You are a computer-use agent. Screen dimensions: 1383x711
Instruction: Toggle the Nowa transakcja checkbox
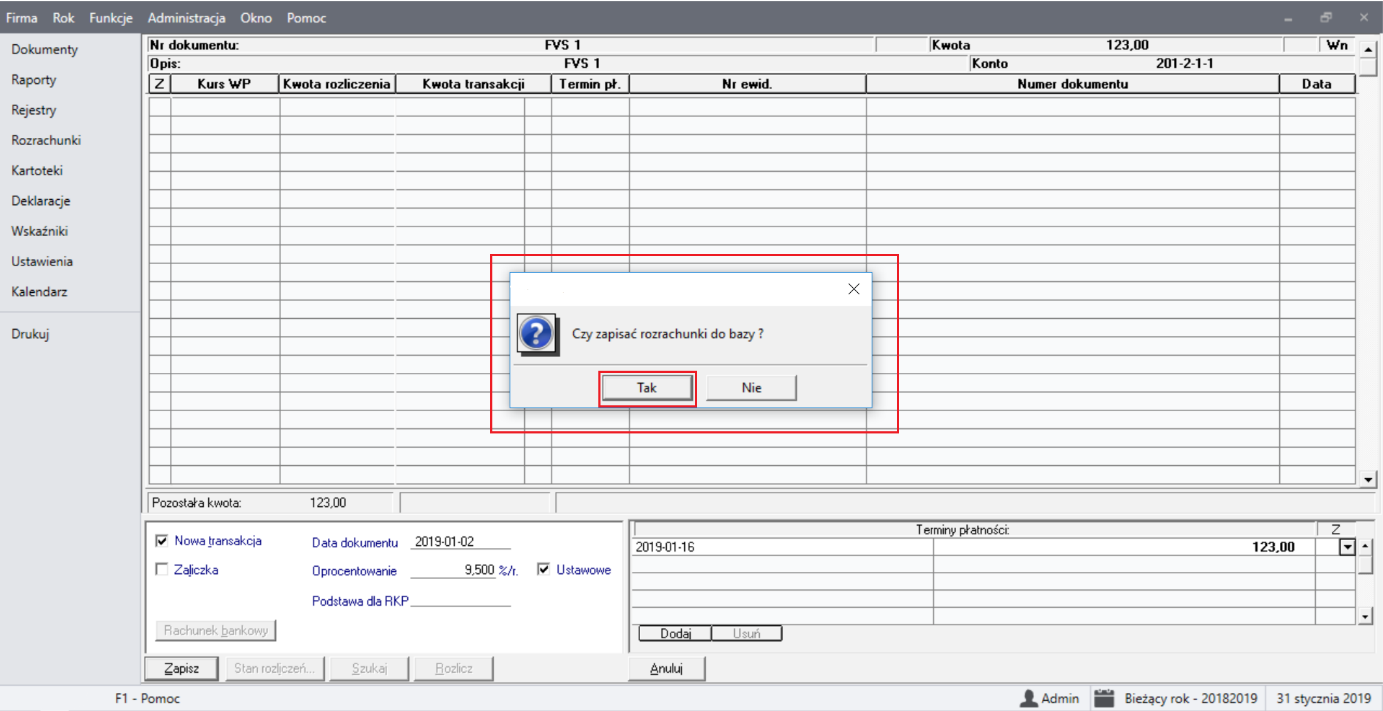coord(162,541)
